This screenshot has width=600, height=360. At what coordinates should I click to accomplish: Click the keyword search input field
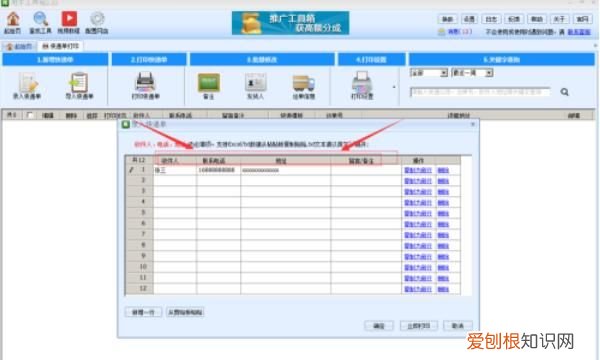click(480, 92)
